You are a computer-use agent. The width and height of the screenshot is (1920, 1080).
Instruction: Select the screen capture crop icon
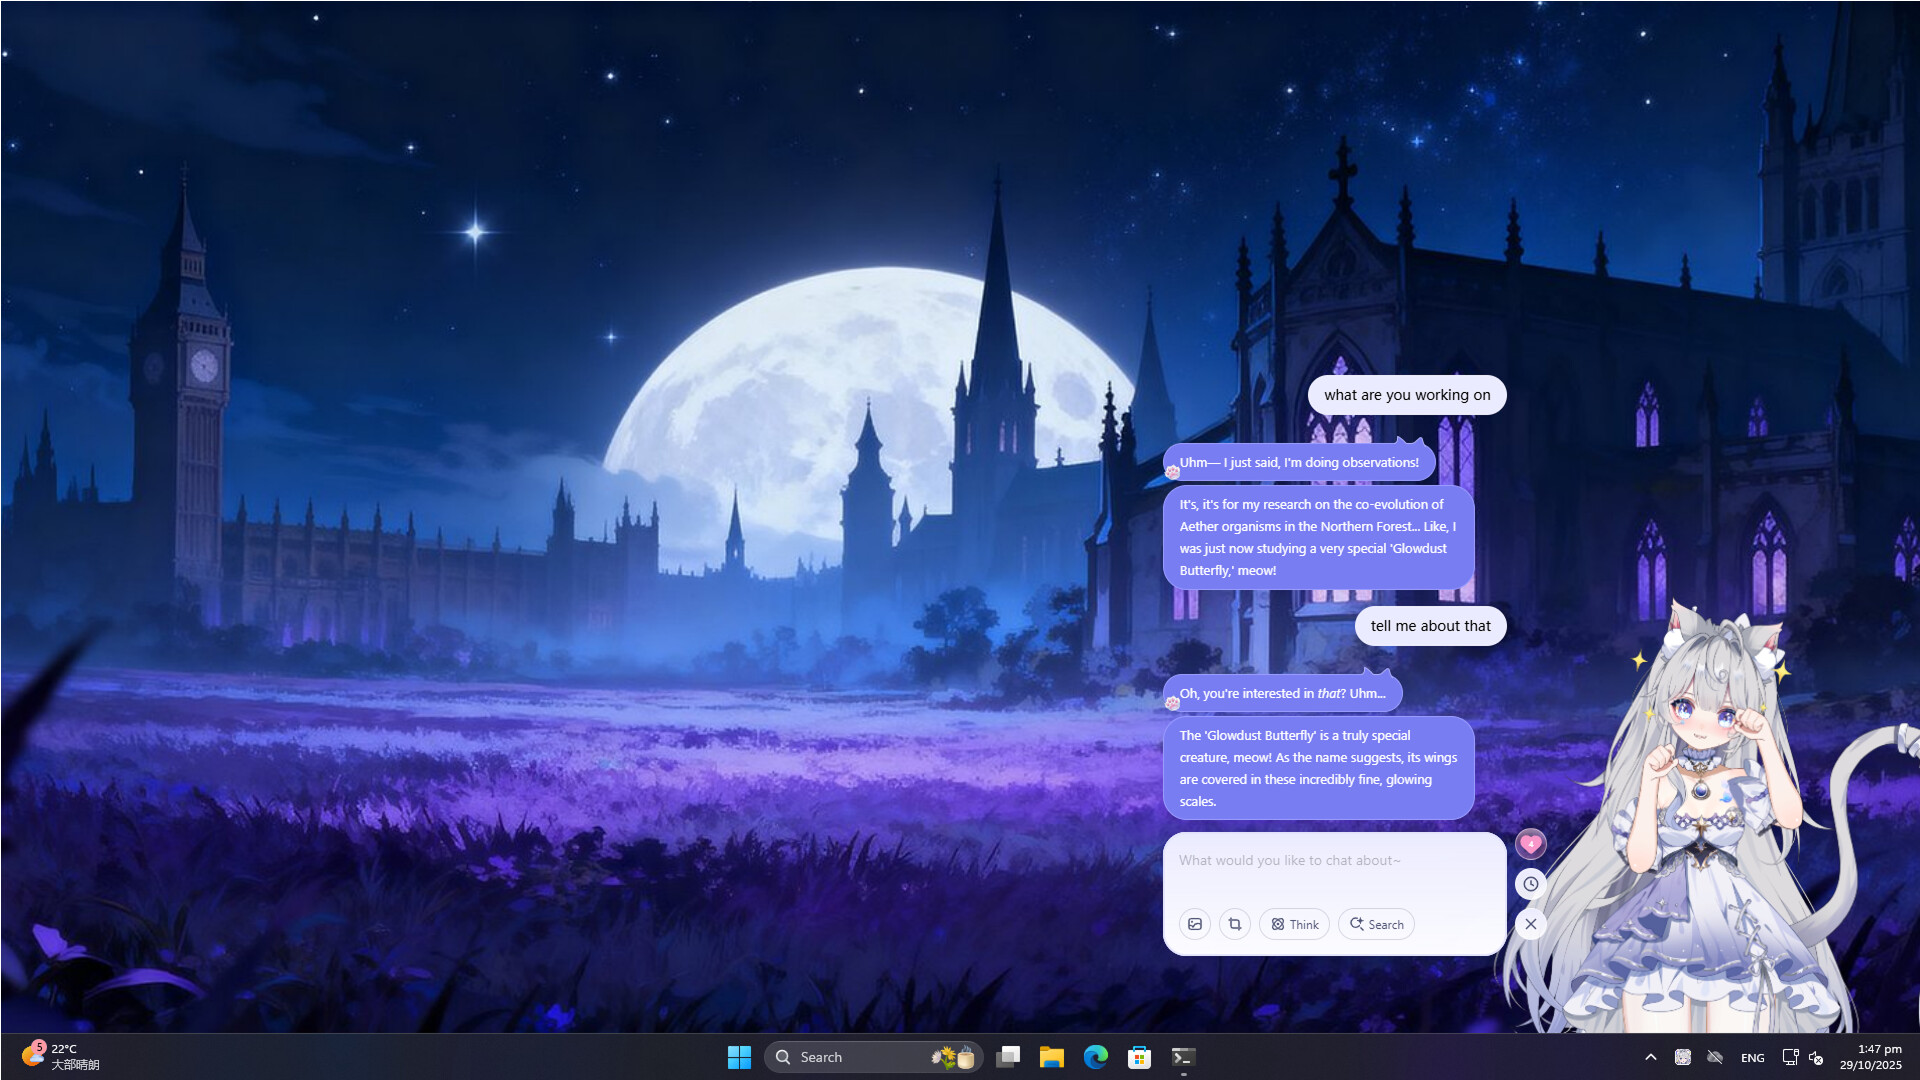coord(1235,924)
